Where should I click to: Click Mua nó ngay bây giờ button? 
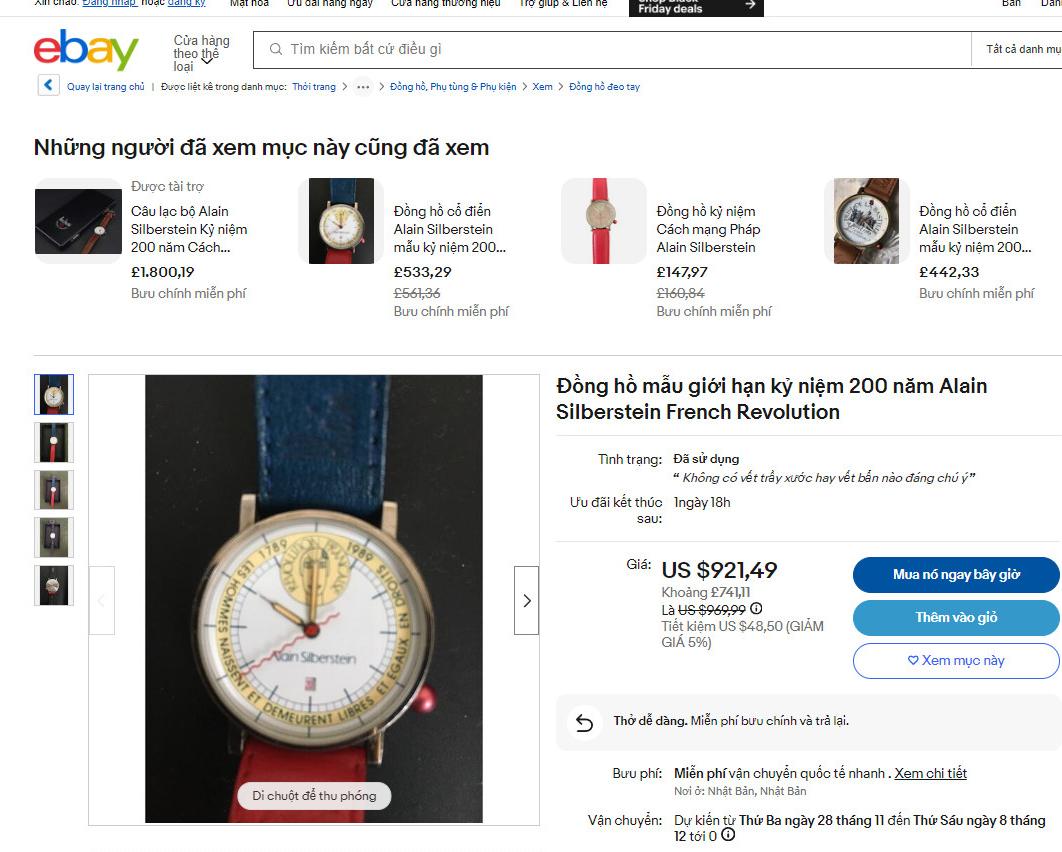click(956, 574)
